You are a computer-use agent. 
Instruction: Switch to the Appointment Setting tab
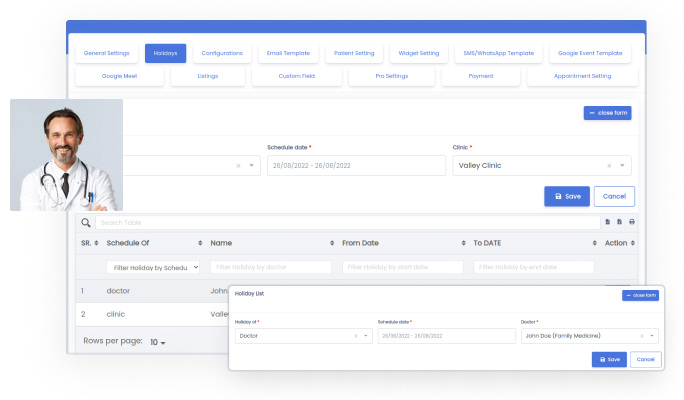point(582,76)
